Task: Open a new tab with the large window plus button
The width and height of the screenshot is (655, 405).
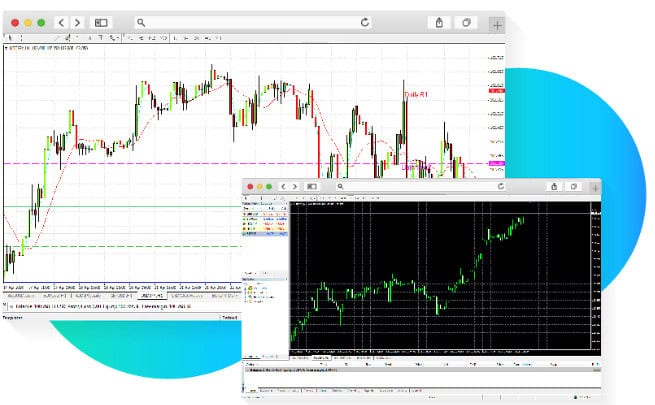Action: pyautogui.click(x=496, y=24)
